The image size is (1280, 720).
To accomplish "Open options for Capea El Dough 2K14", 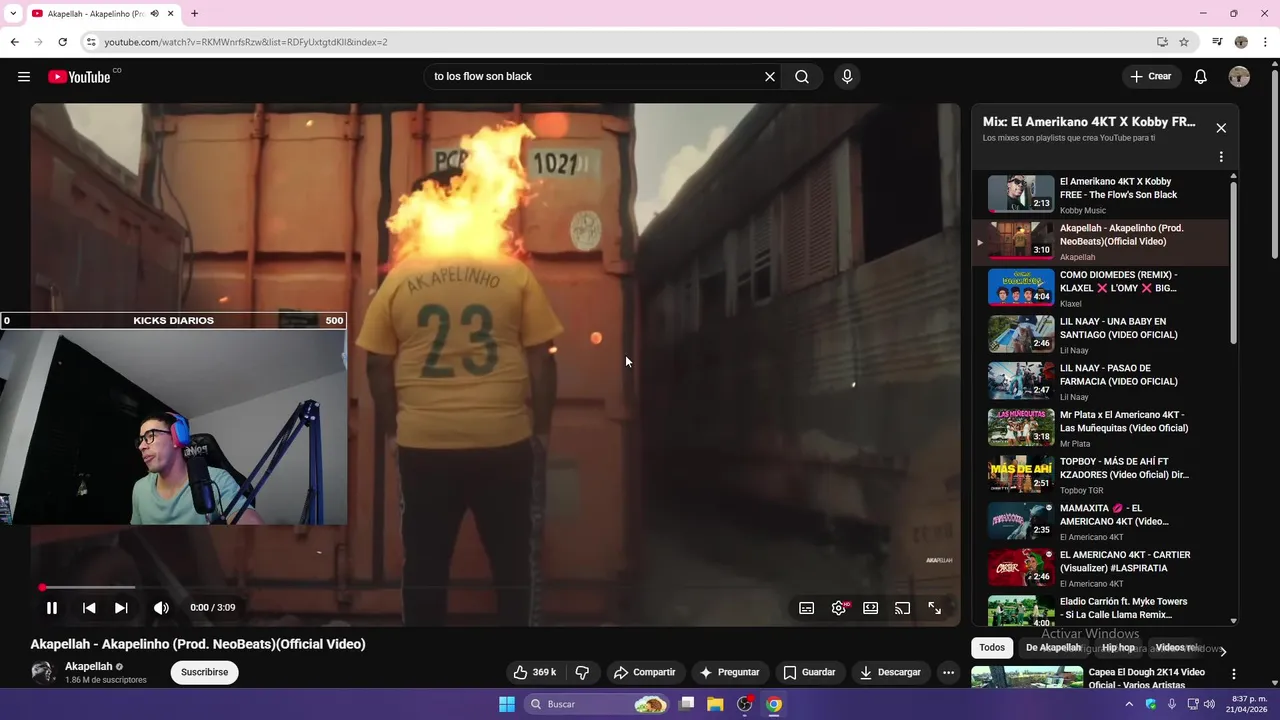I will [1233, 675].
